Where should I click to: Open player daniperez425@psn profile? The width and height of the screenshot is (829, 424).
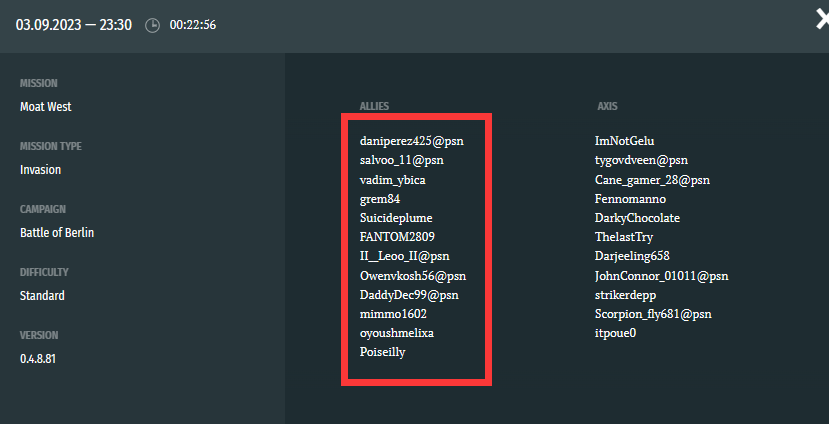pyautogui.click(x=411, y=141)
